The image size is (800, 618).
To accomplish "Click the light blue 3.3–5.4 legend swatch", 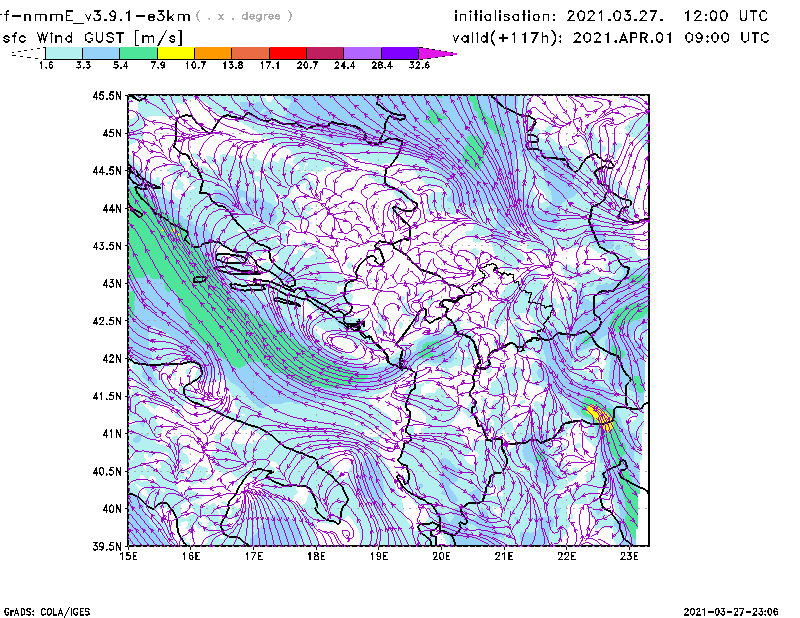I will pyautogui.click(x=101, y=53).
